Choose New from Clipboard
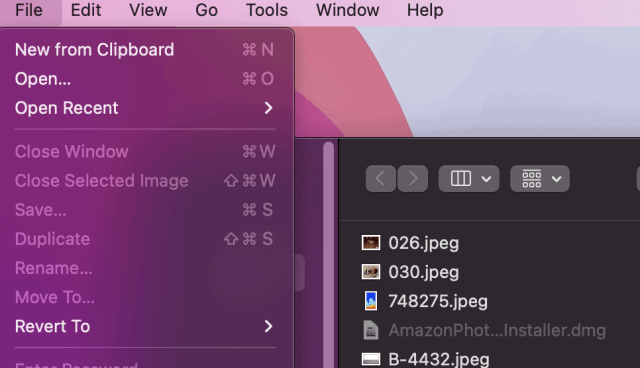The height and width of the screenshot is (368, 640). click(145, 50)
